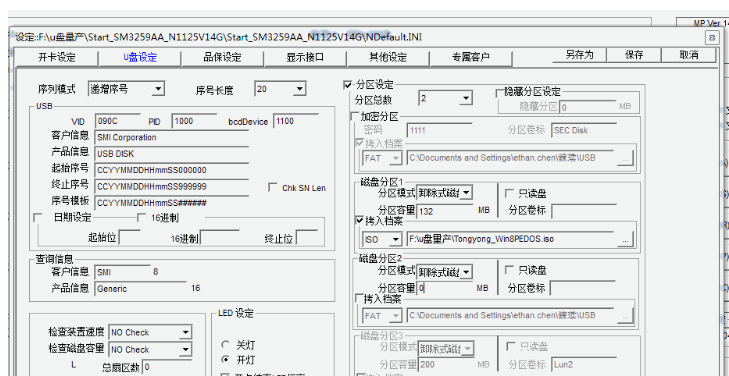Click the 序号模板 field

click(172, 203)
